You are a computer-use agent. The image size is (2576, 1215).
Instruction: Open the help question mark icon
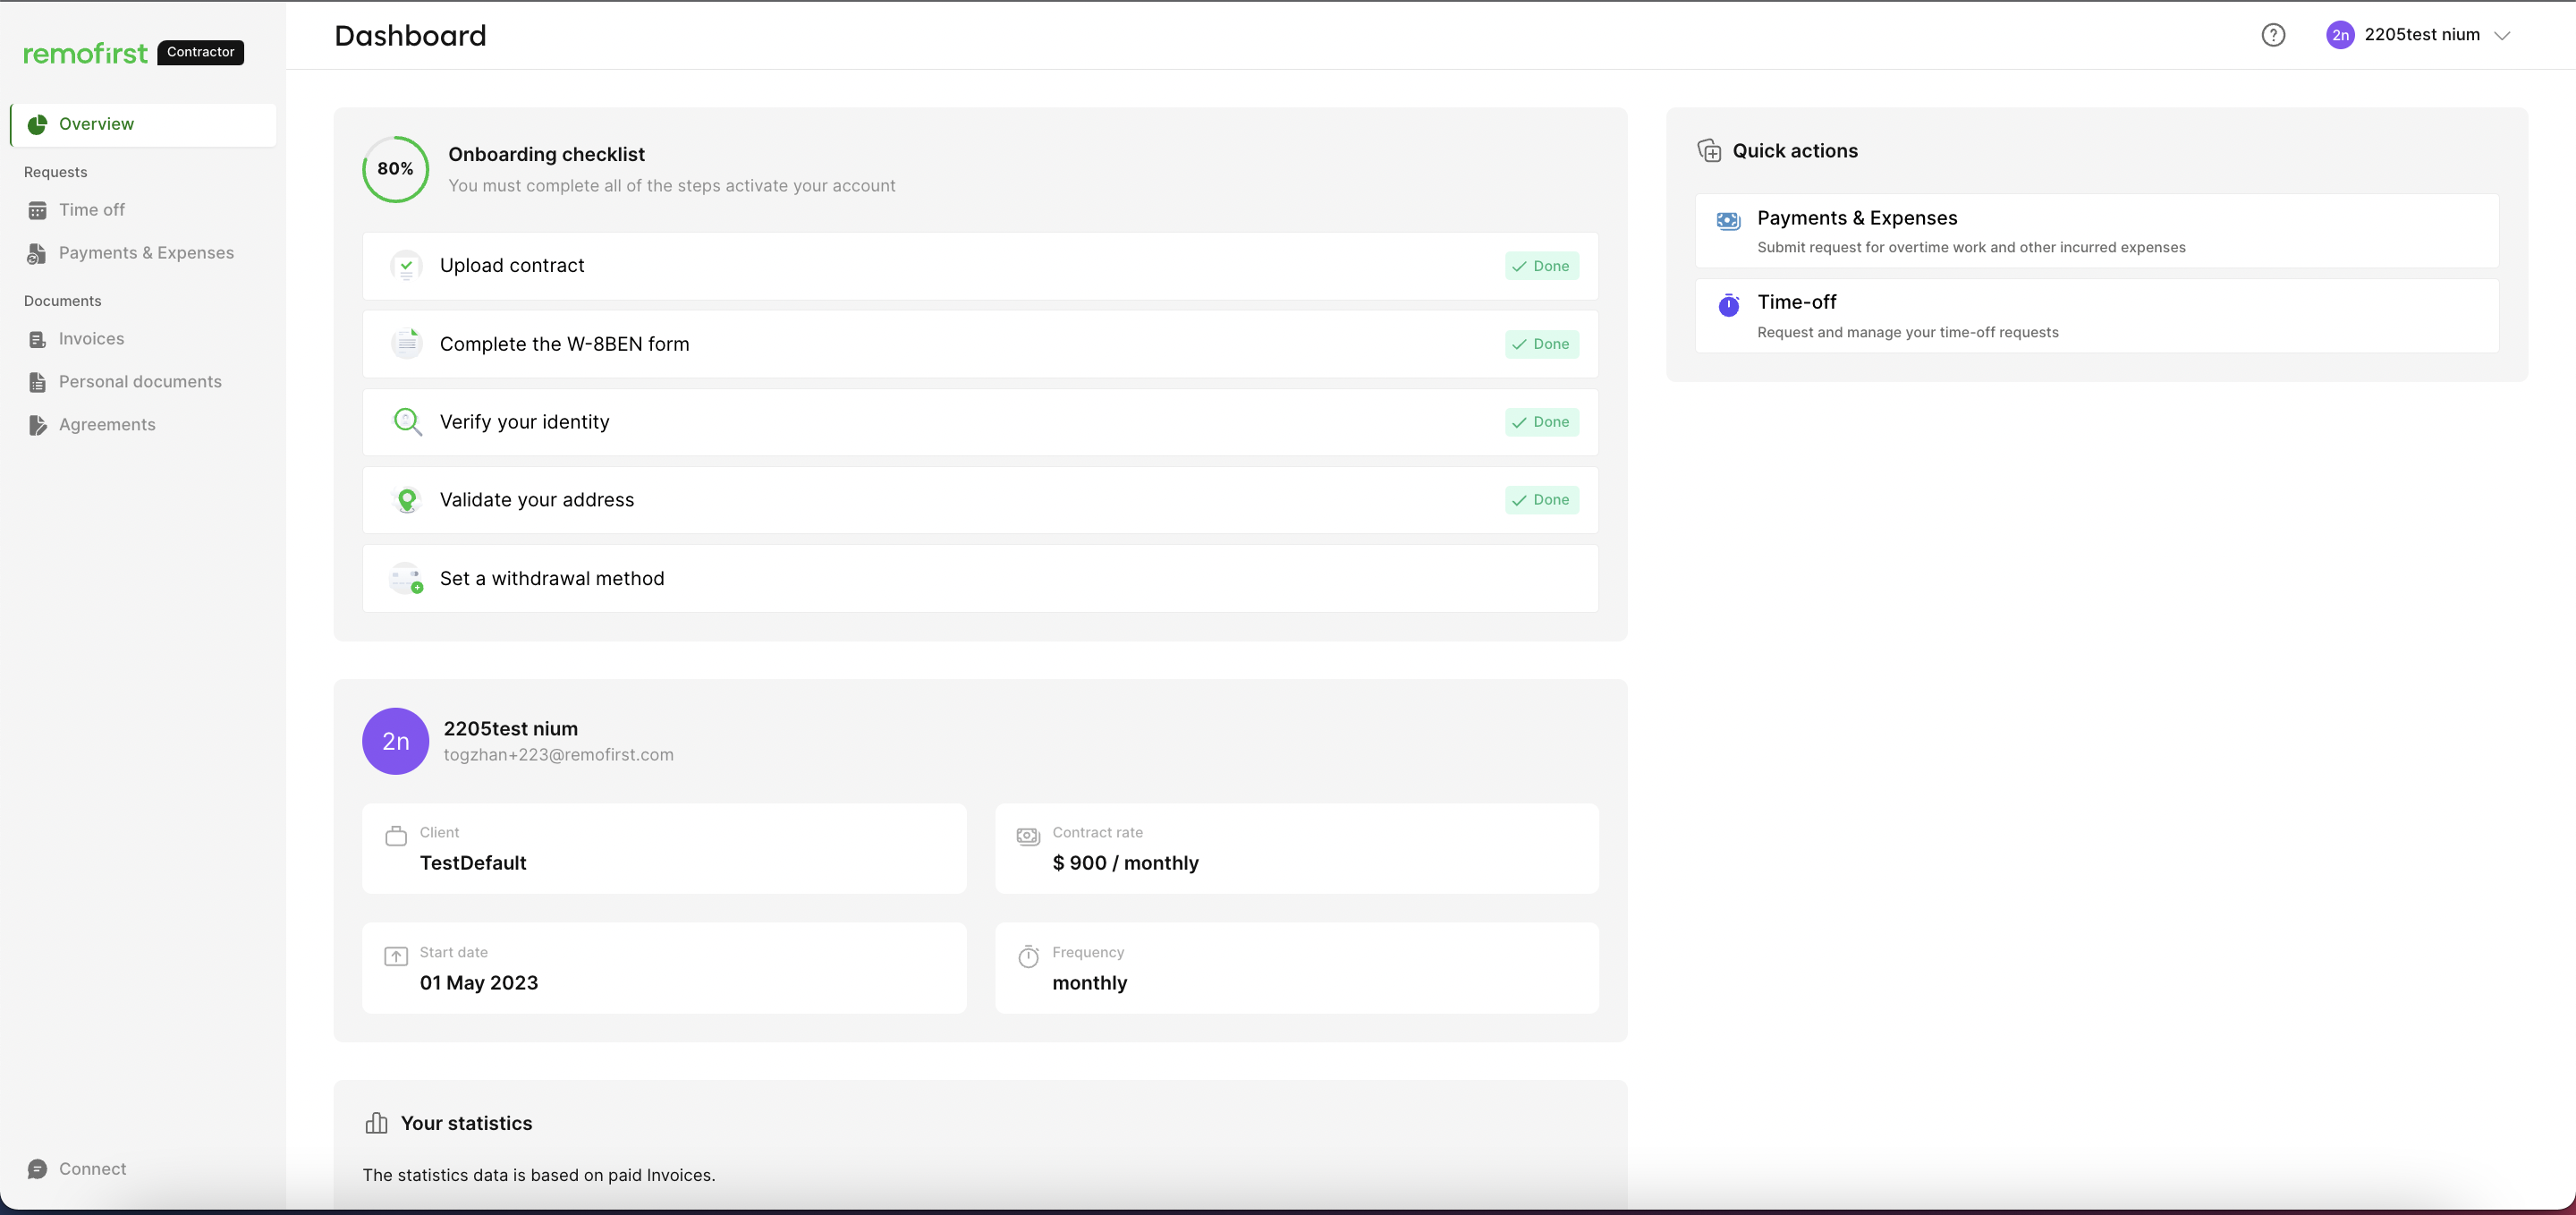(2273, 35)
